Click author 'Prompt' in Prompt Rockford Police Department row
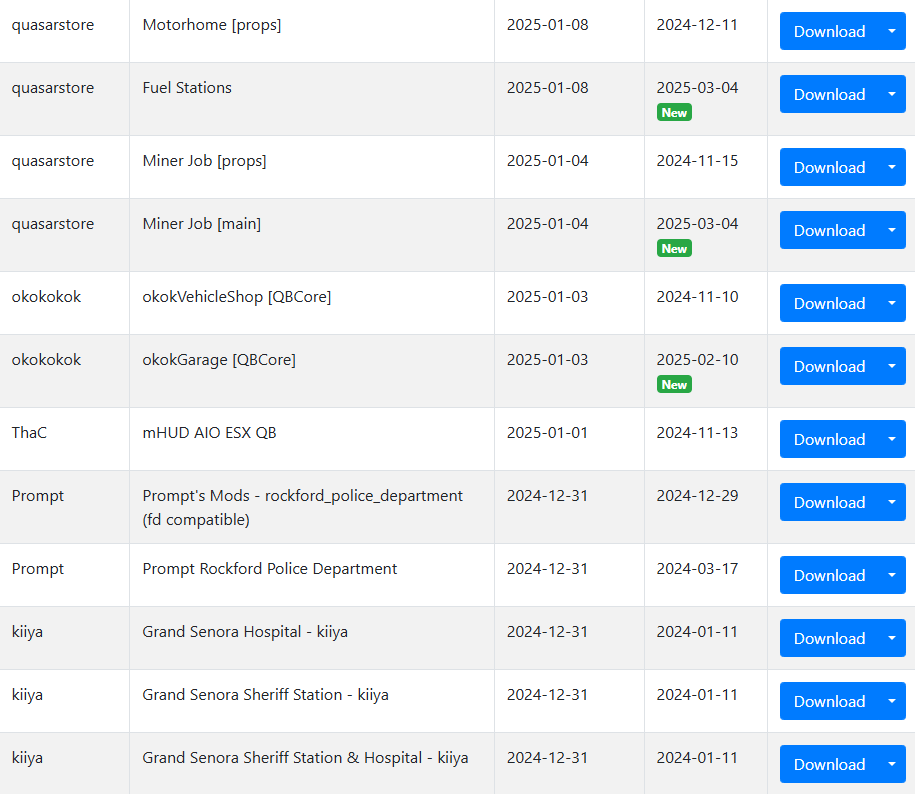Screen dimensions: 915x794 click(37, 569)
